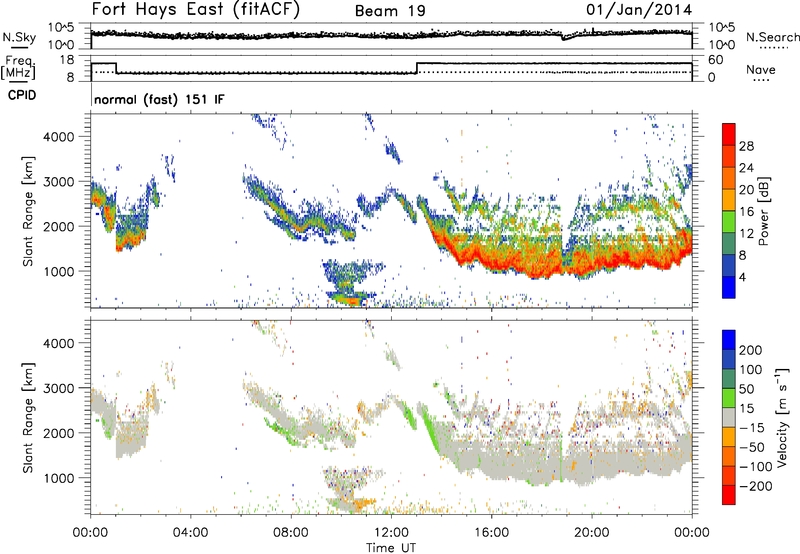Click the 'Fort Hays East (fitACF)' title
800x554 pixels.
click(195, 9)
